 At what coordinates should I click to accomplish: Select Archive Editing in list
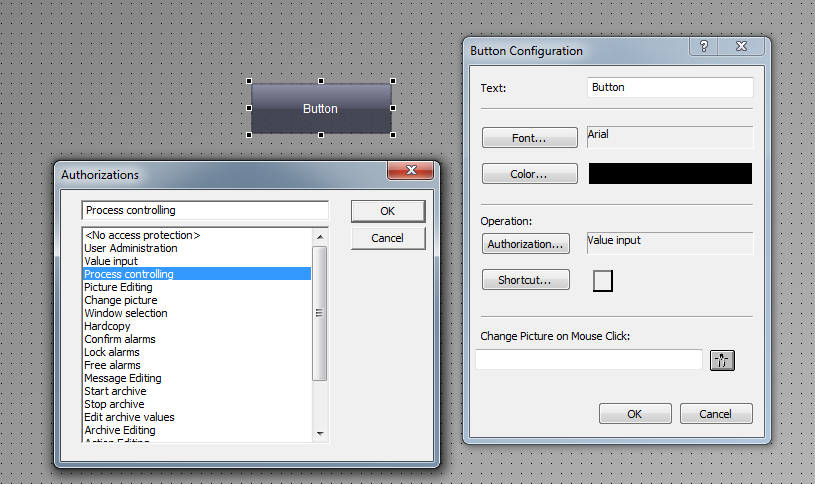[197, 430]
